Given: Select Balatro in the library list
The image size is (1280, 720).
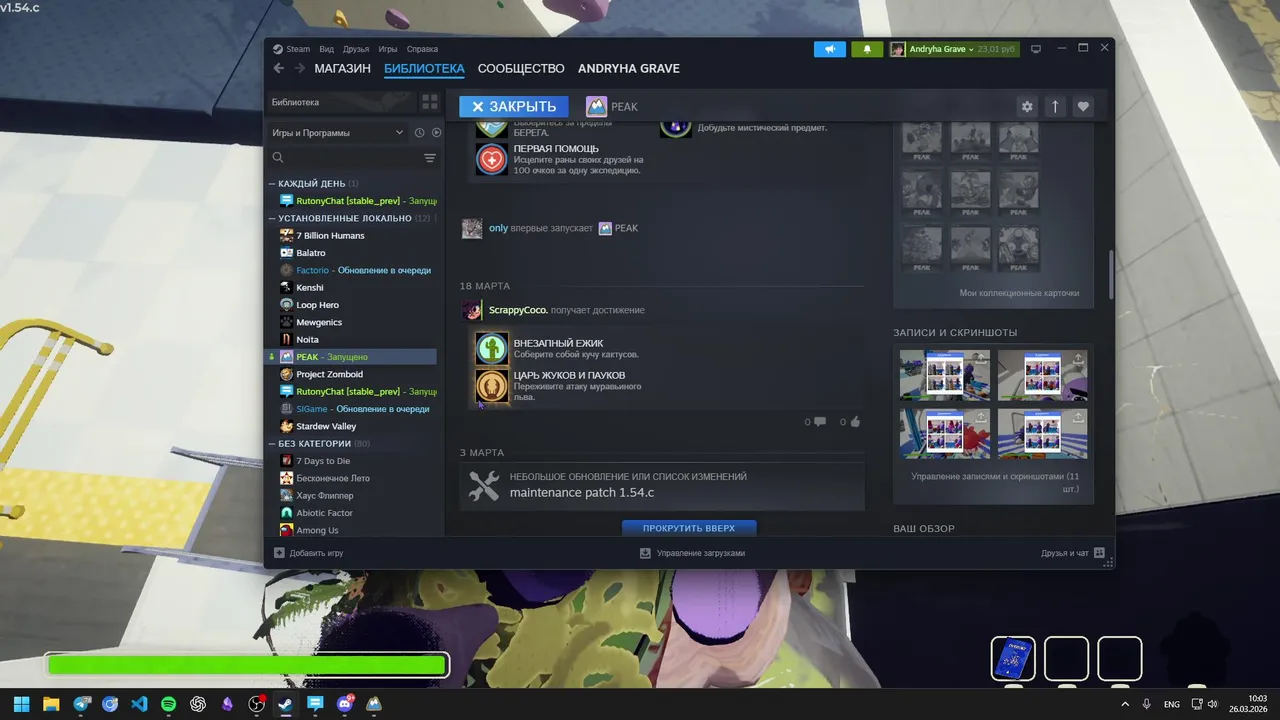Looking at the screenshot, I should 311,253.
